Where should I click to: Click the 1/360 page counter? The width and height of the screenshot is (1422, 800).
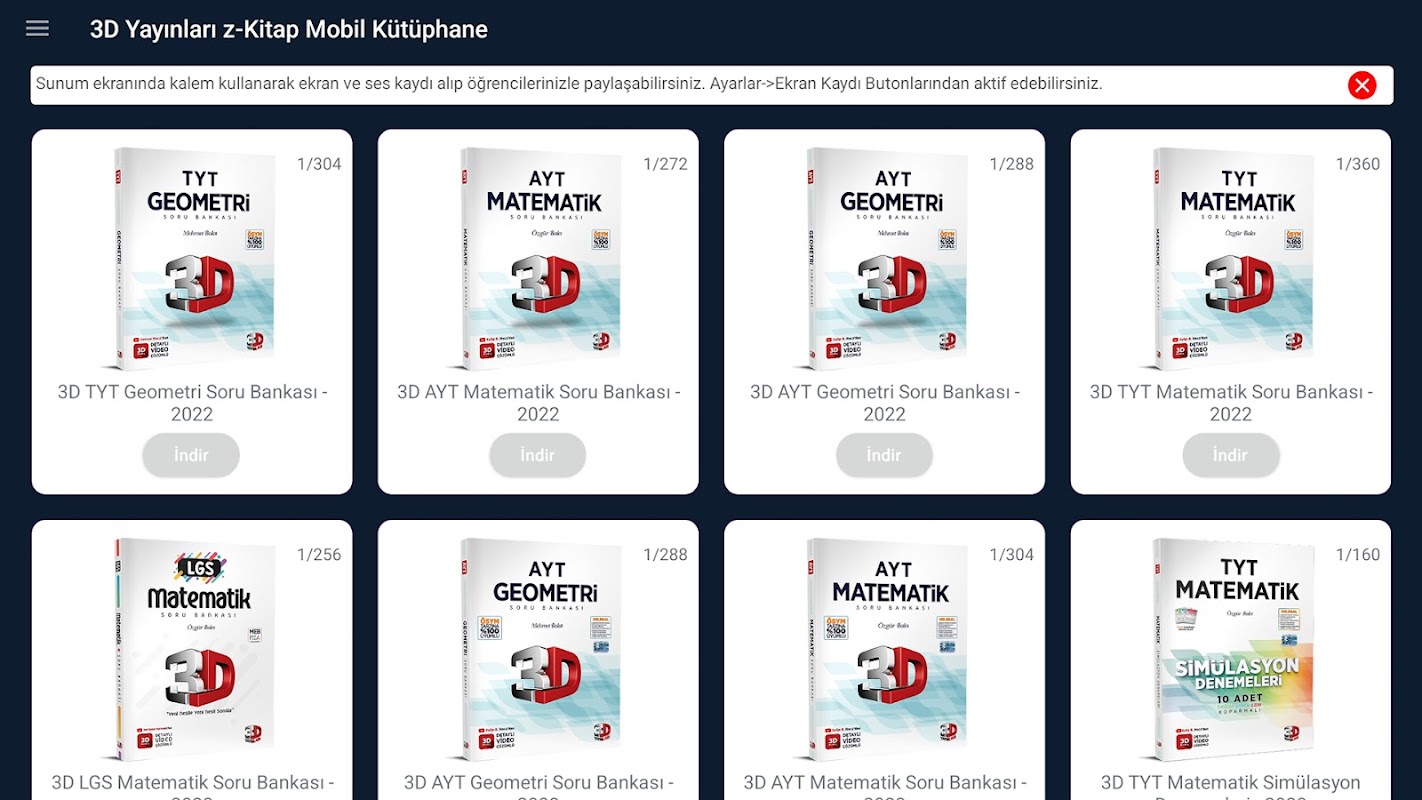[1358, 164]
